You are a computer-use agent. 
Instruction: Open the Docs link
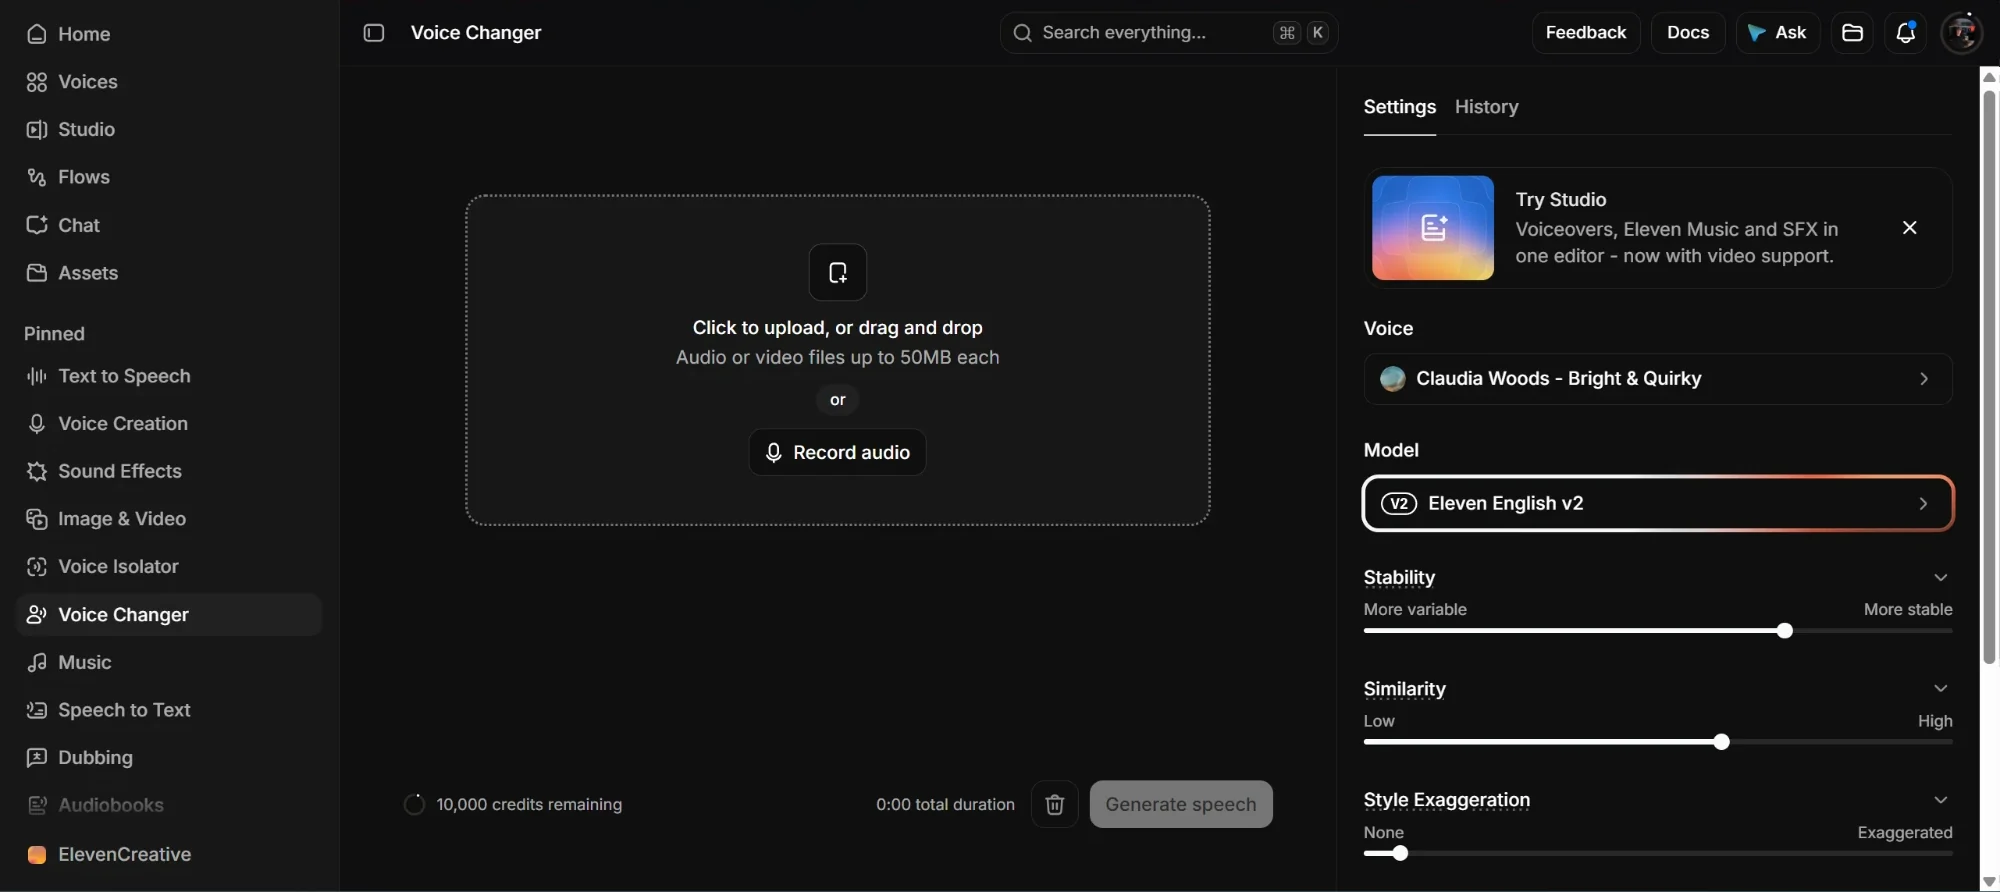point(1688,33)
